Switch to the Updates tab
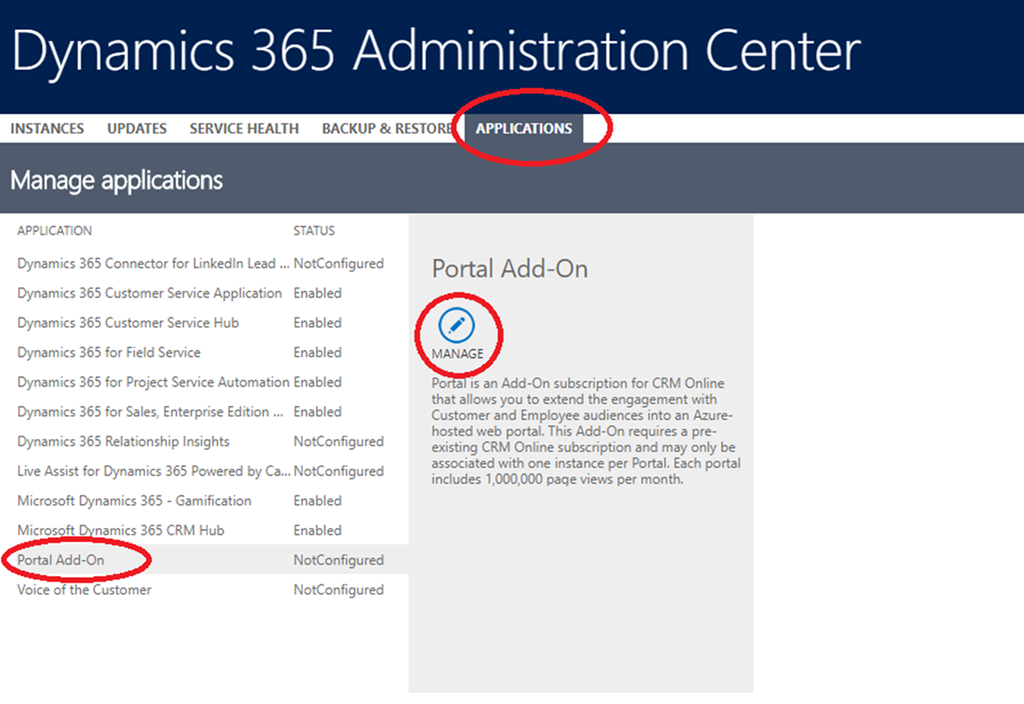The width and height of the screenshot is (1024, 704). click(x=137, y=128)
